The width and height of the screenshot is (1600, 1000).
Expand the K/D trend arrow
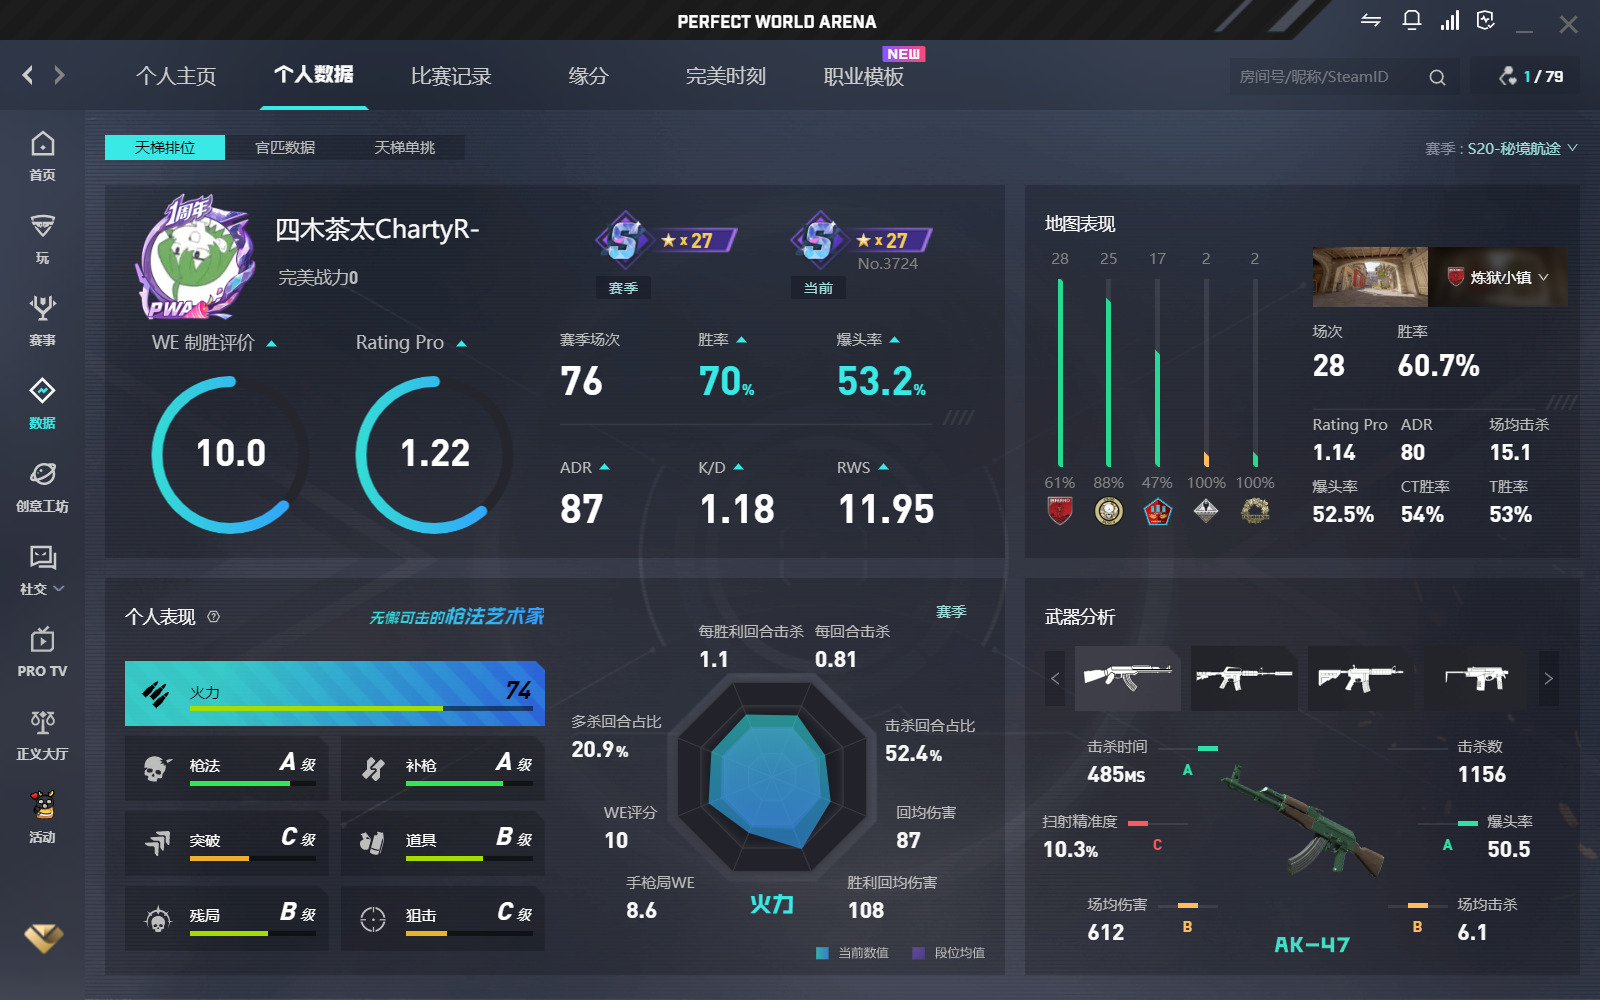point(738,468)
